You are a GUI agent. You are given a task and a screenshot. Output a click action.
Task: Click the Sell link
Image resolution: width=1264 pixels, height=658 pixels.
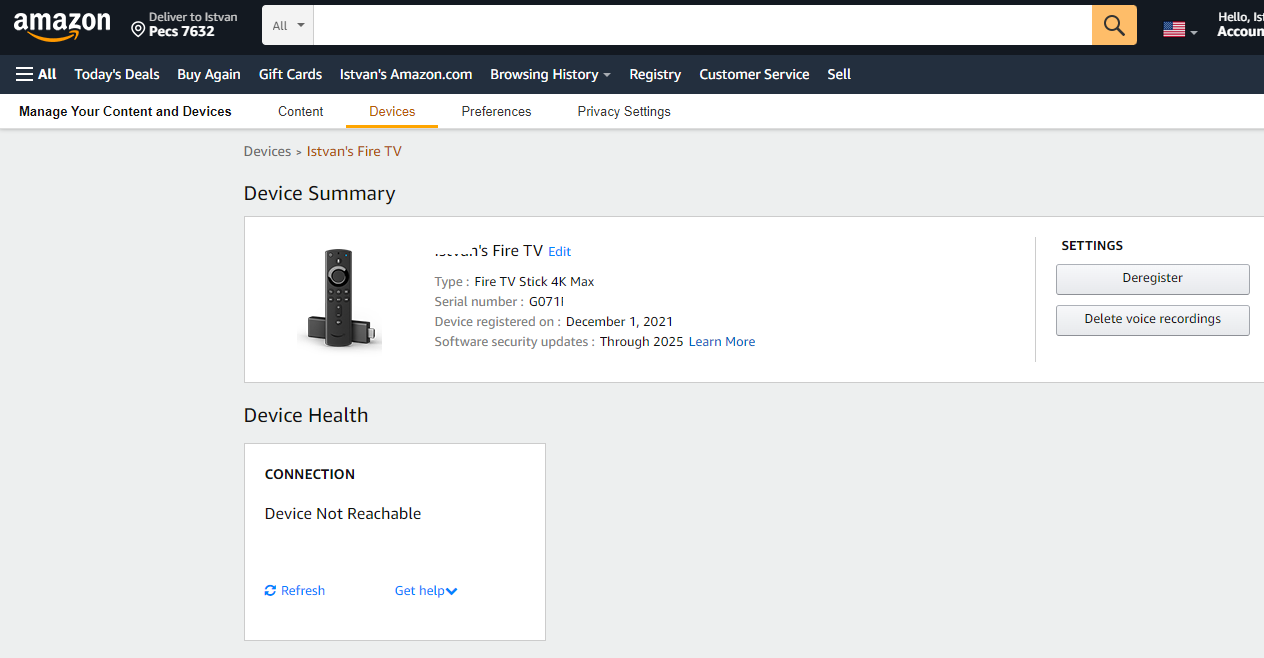point(839,74)
